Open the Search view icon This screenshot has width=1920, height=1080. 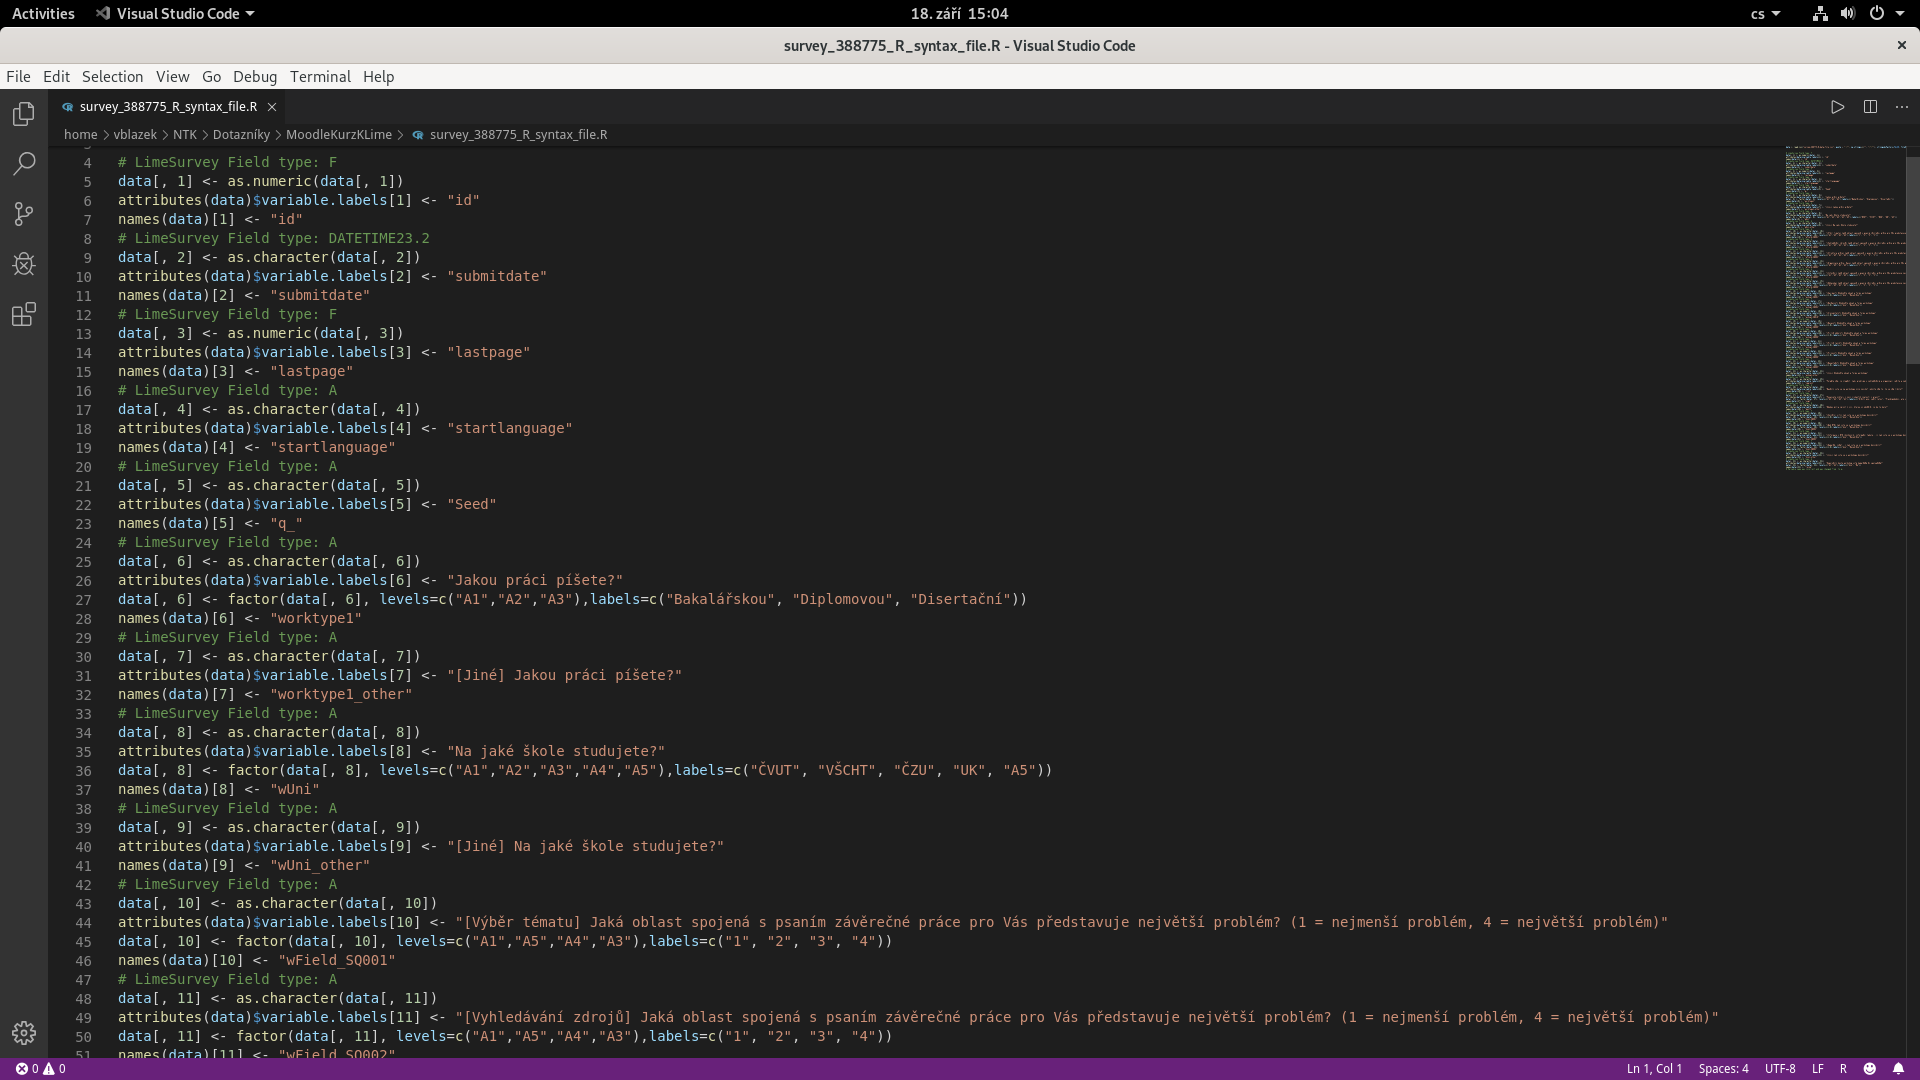pyautogui.click(x=24, y=164)
